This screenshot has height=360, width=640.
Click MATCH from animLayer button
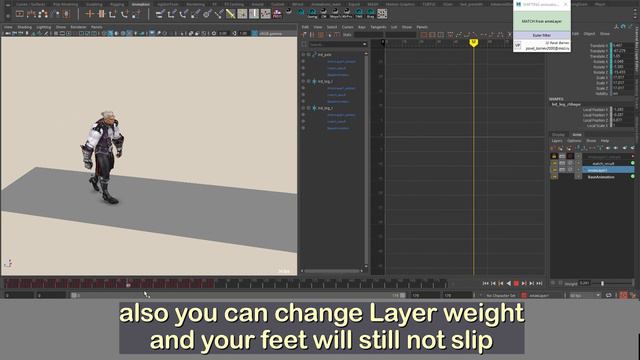point(542,21)
